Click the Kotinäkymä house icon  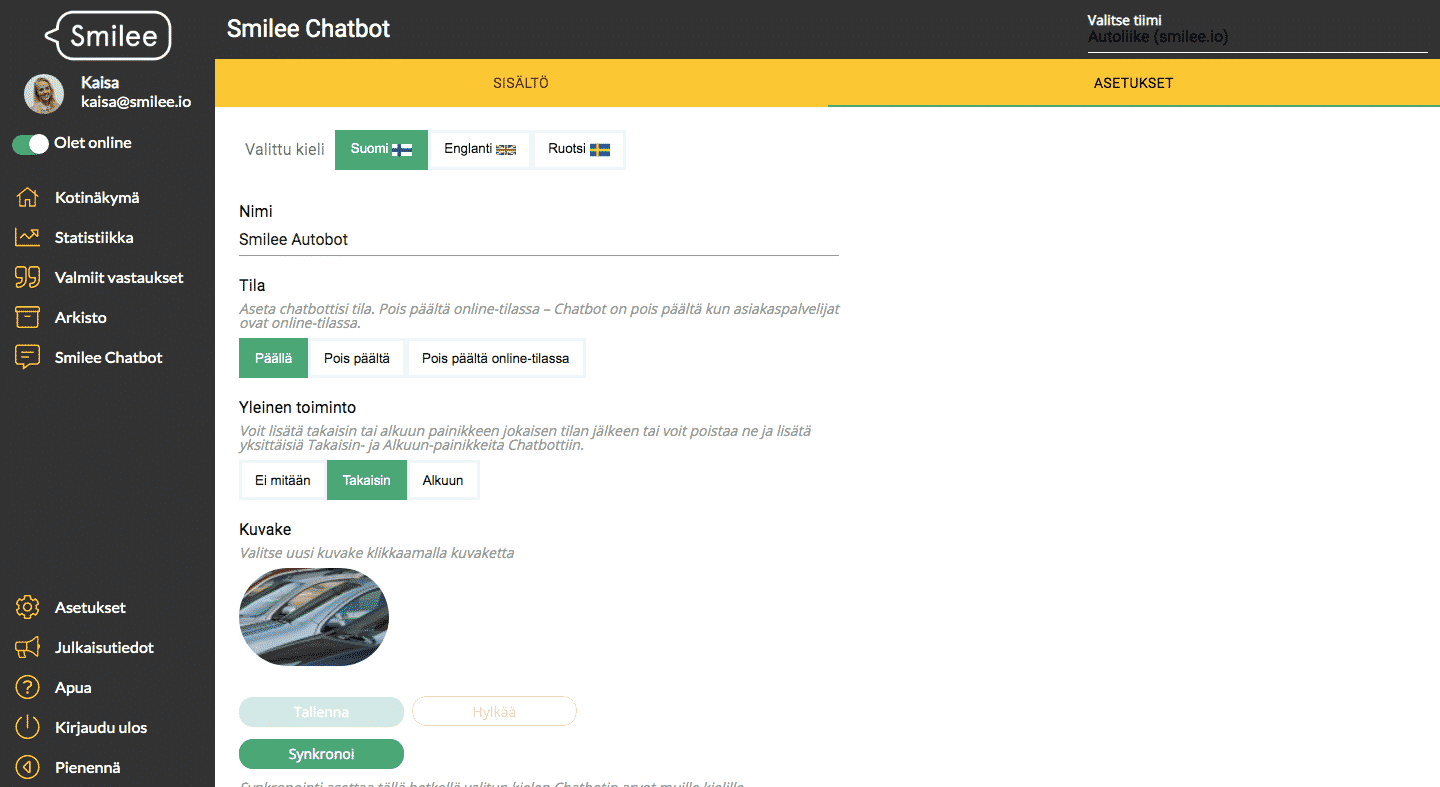click(x=27, y=198)
